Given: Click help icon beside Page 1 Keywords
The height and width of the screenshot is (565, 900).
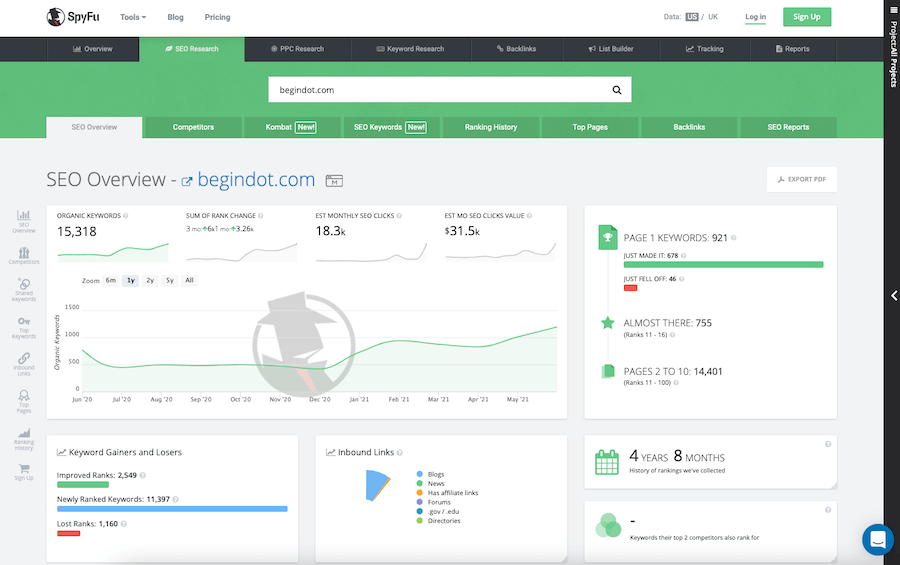Looking at the screenshot, I should (734, 238).
